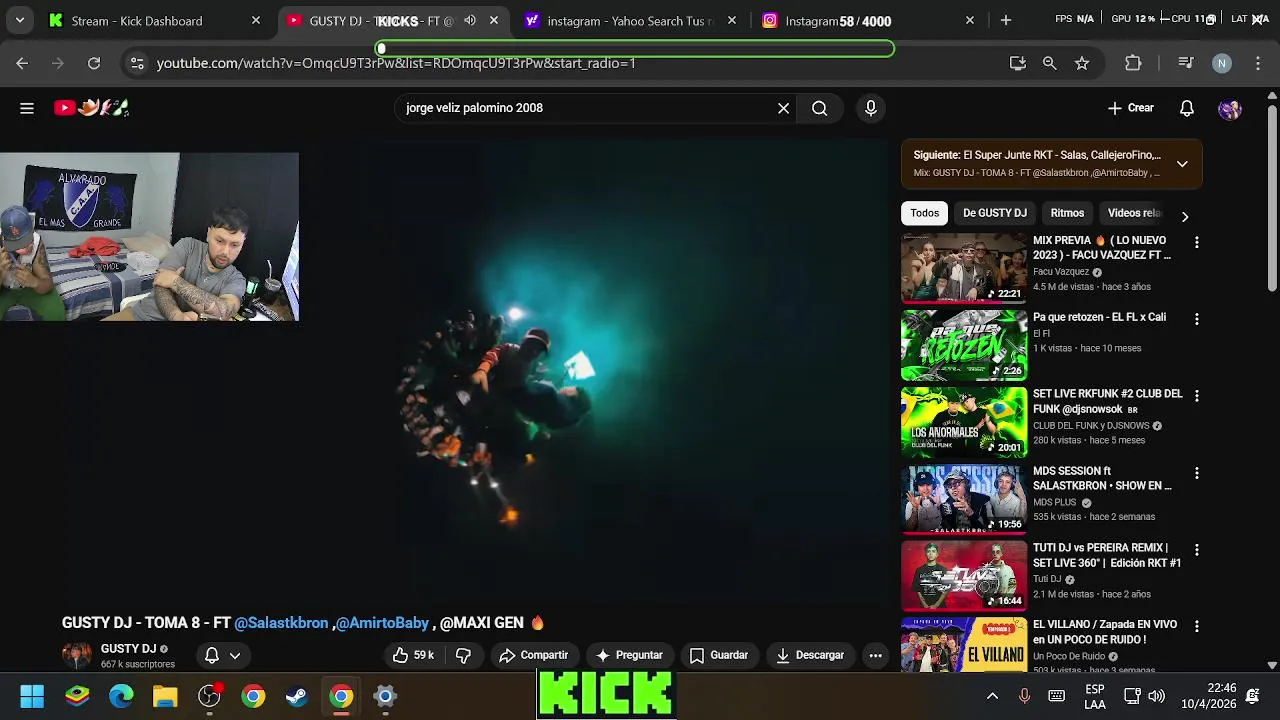Viewport: 1280px width, 720px height.
Task: Open the YouTube guide hamburger menu
Action: pyautogui.click(x=27, y=108)
